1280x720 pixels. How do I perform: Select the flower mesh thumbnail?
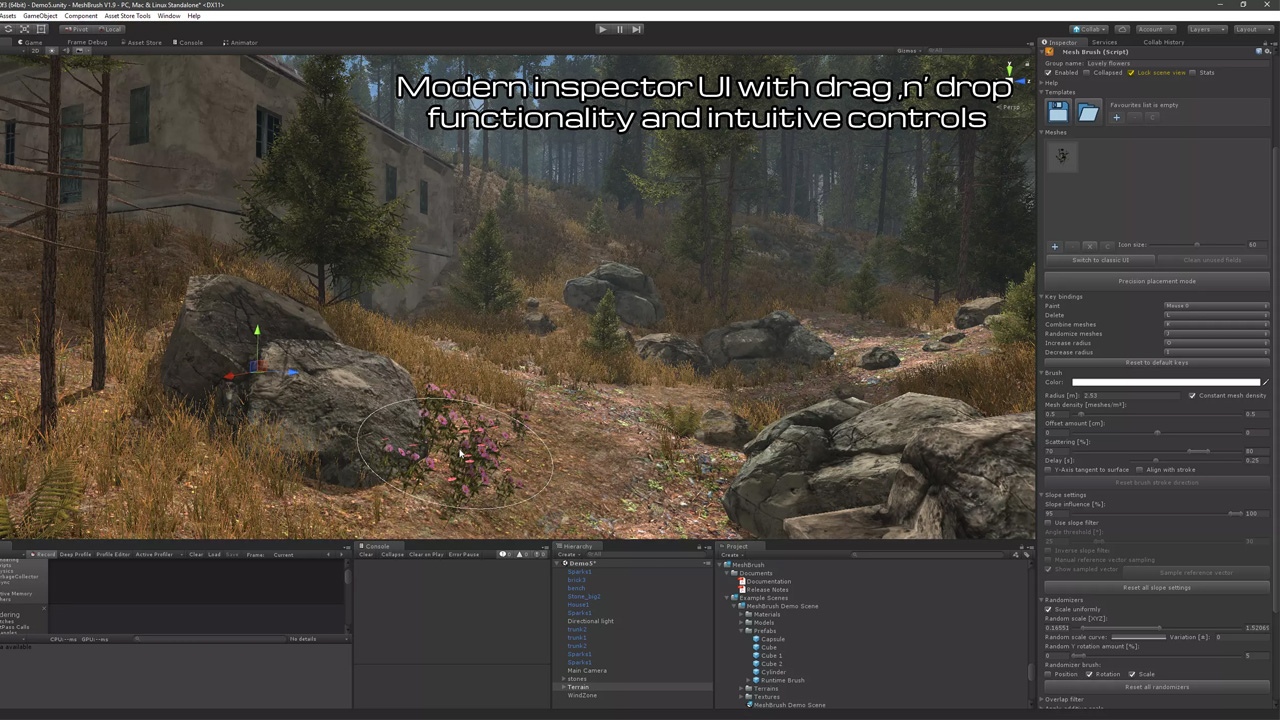tap(1062, 156)
